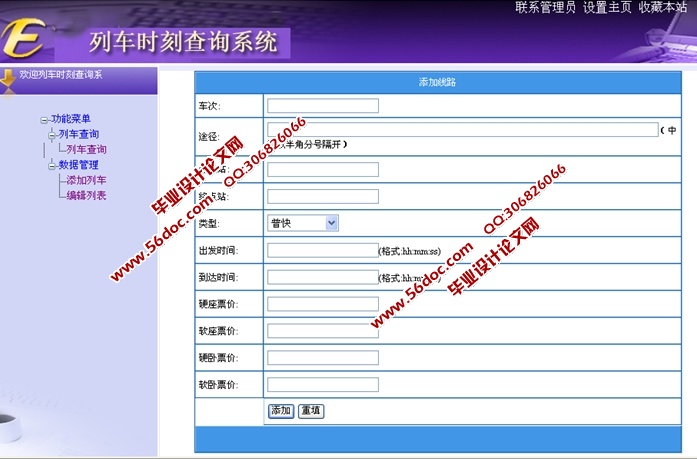Click the 收藏本站 link

click(663, 7)
